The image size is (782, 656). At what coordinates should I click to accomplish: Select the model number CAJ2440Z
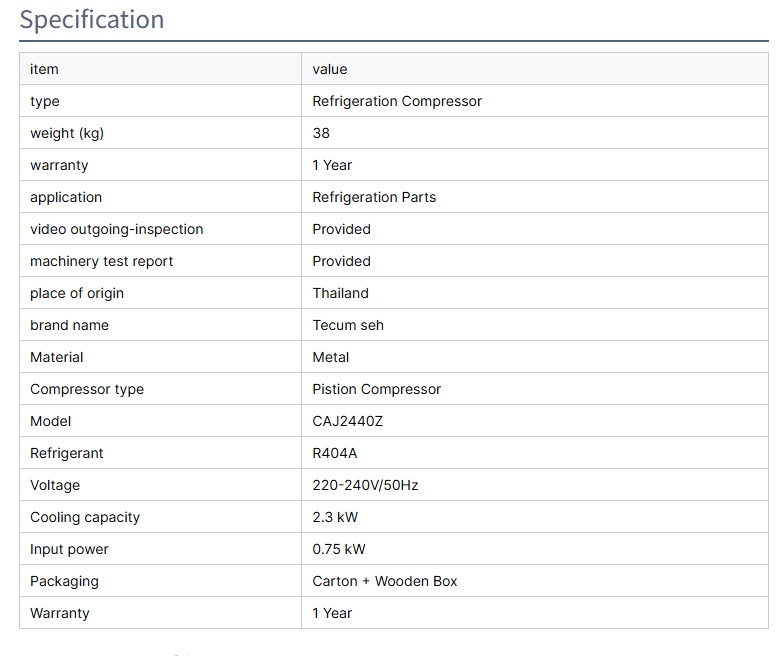348,421
